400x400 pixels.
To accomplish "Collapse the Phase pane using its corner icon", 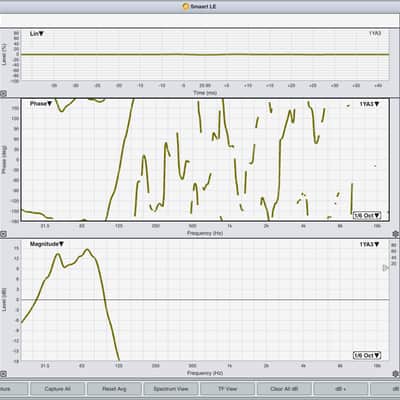I will click(x=3, y=234).
